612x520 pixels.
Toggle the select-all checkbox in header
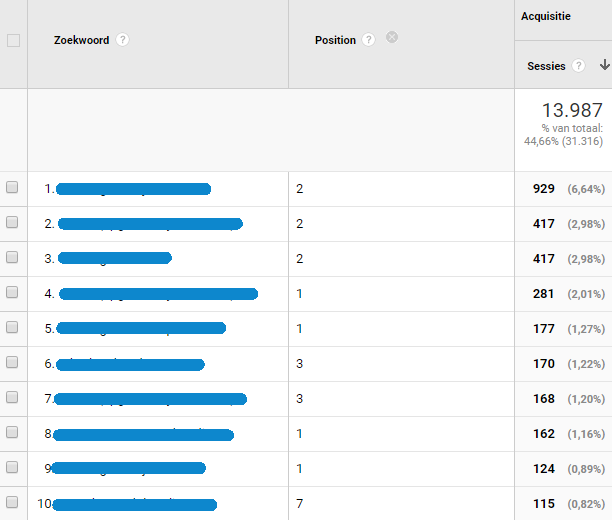pos(13,41)
